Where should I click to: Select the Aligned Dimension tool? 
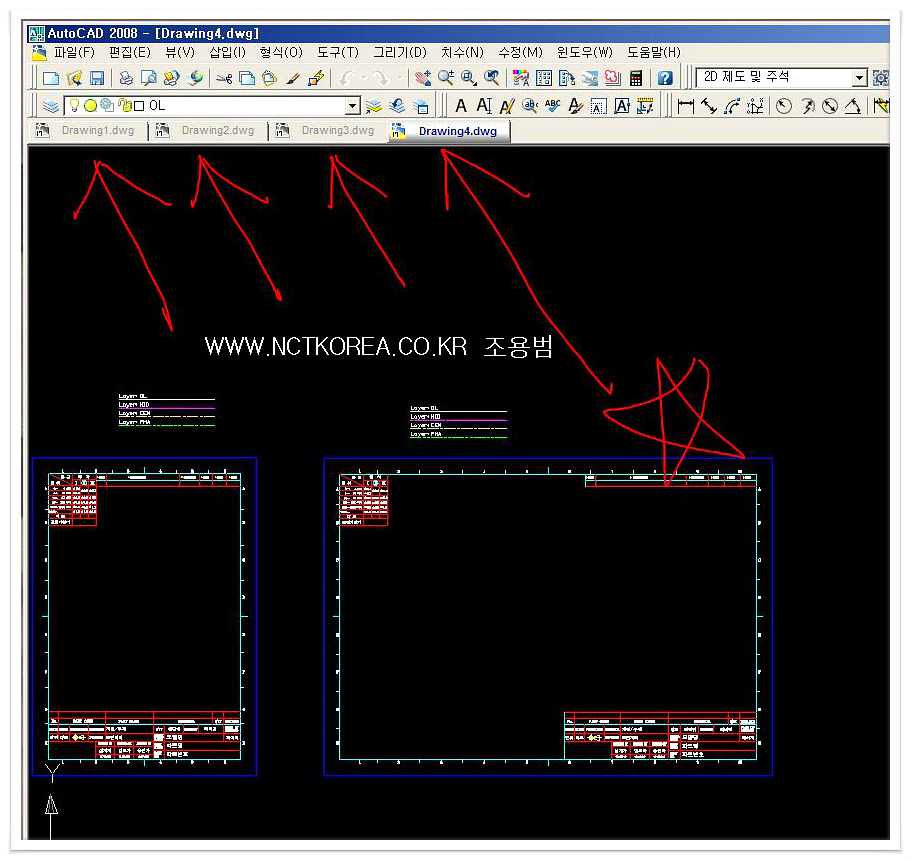709,106
